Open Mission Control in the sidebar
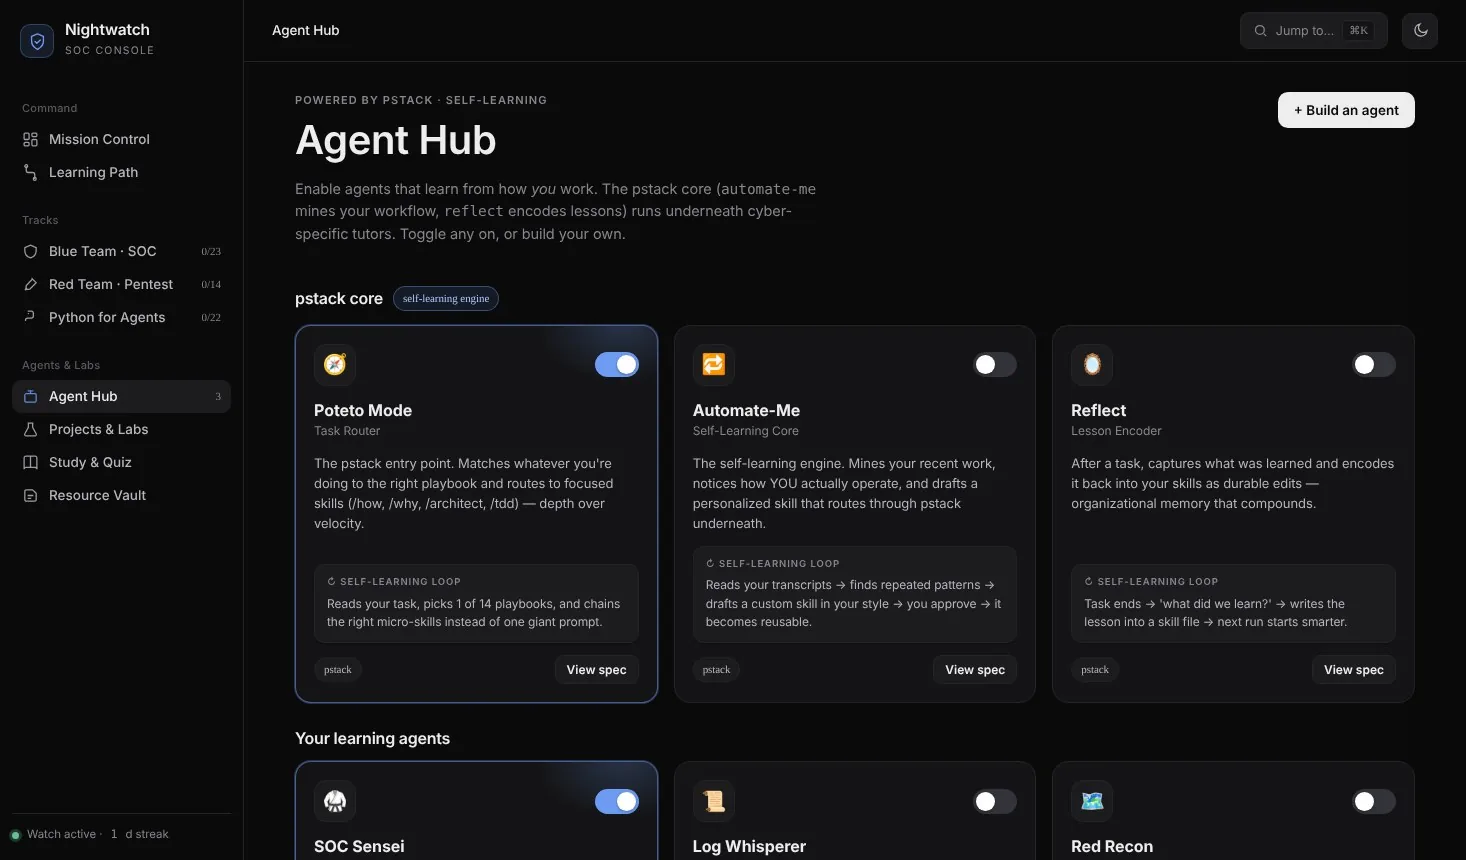The height and width of the screenshot is (860, 1466). click(121, 139)
